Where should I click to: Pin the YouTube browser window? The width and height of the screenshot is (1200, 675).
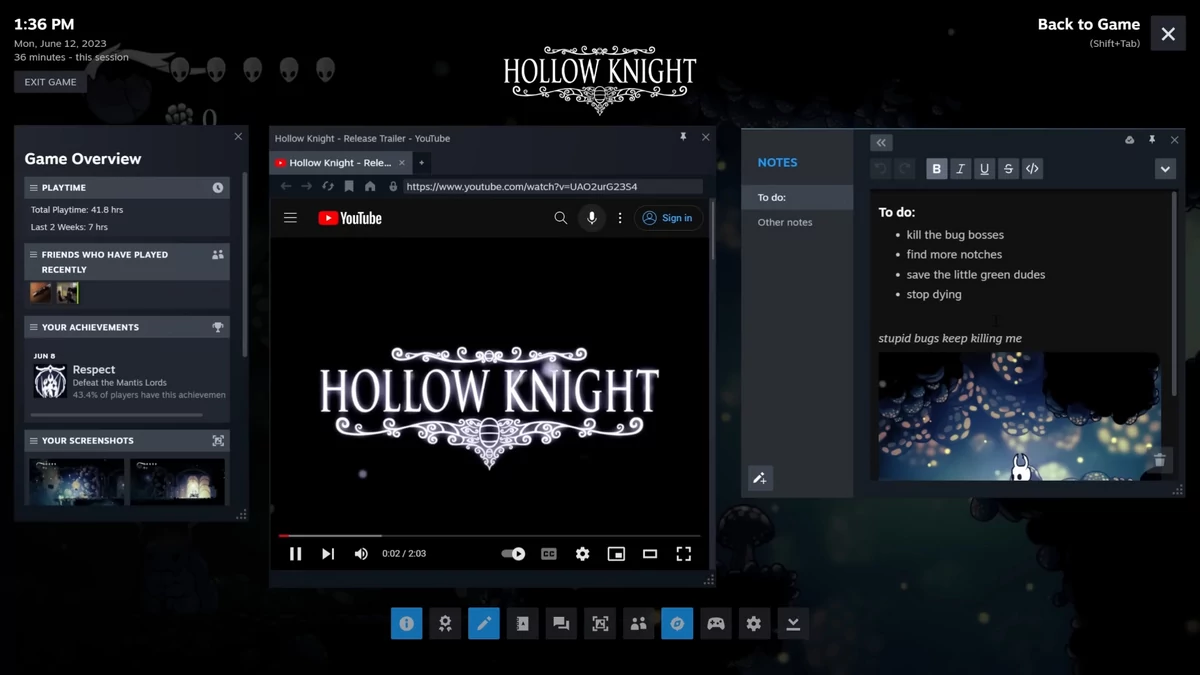(683, 137)
